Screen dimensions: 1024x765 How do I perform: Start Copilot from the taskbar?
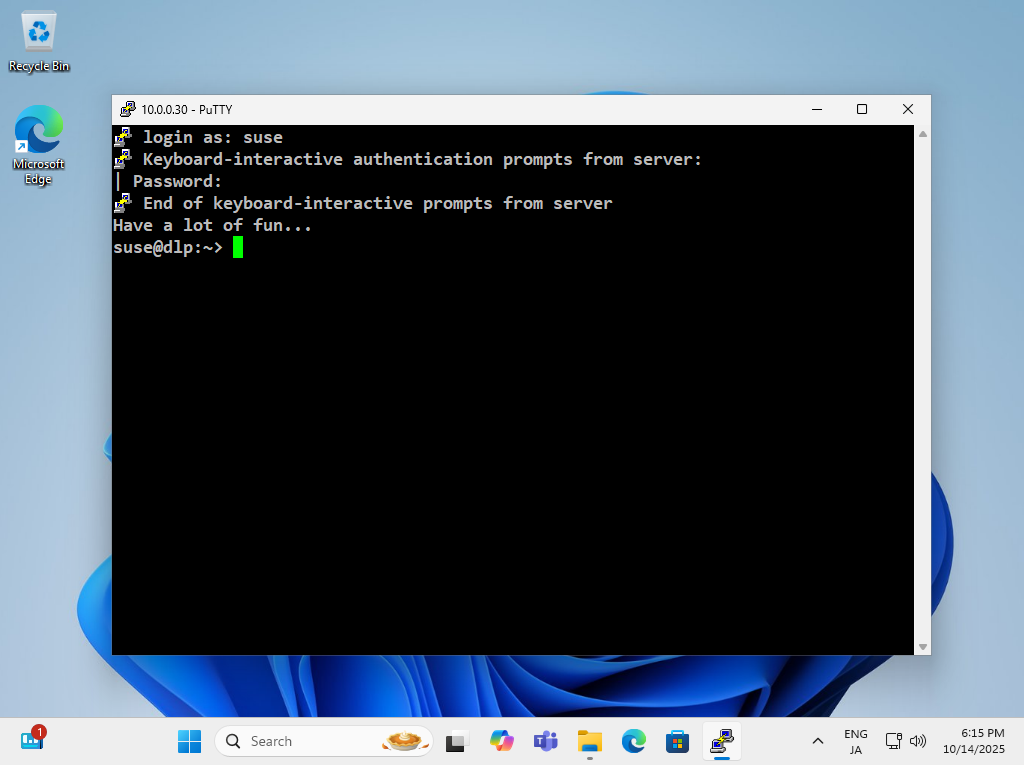501,741
